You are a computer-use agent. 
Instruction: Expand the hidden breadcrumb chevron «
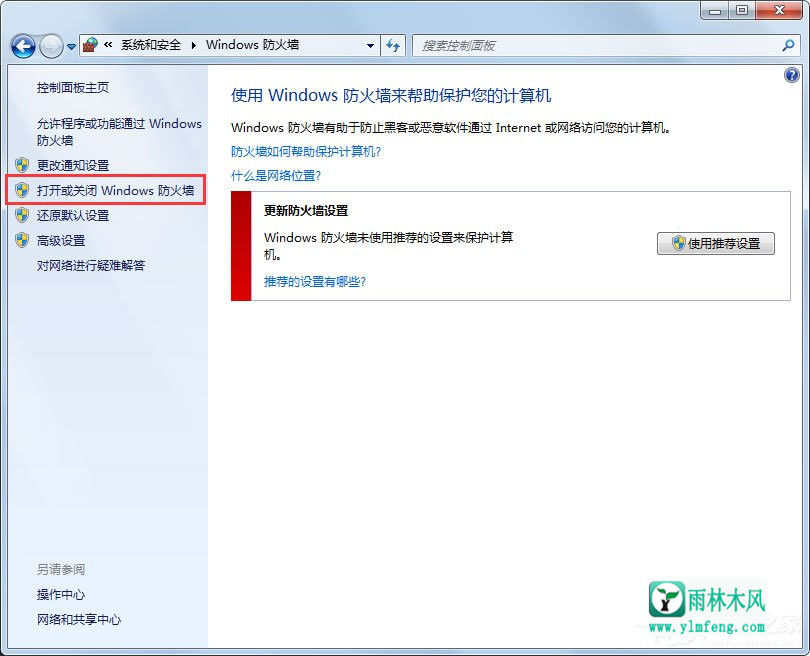(x=108, y=45)
